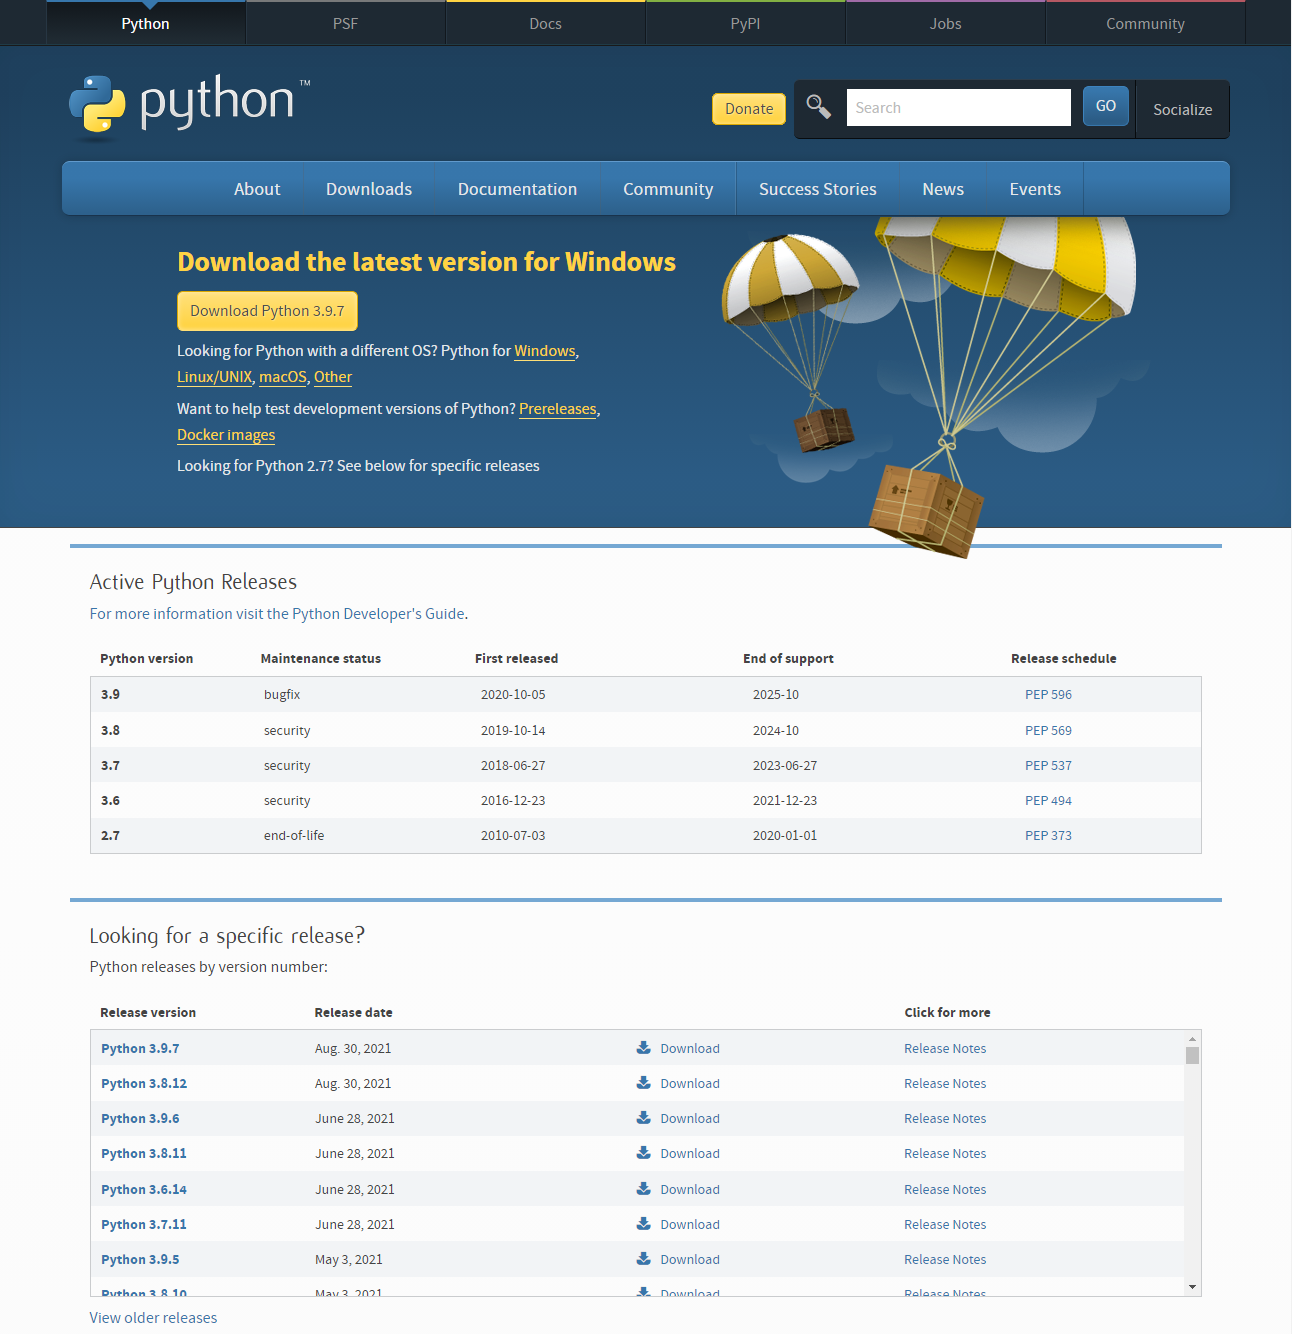
Task: Click View older releases
Action: (x=152, y=1317)
